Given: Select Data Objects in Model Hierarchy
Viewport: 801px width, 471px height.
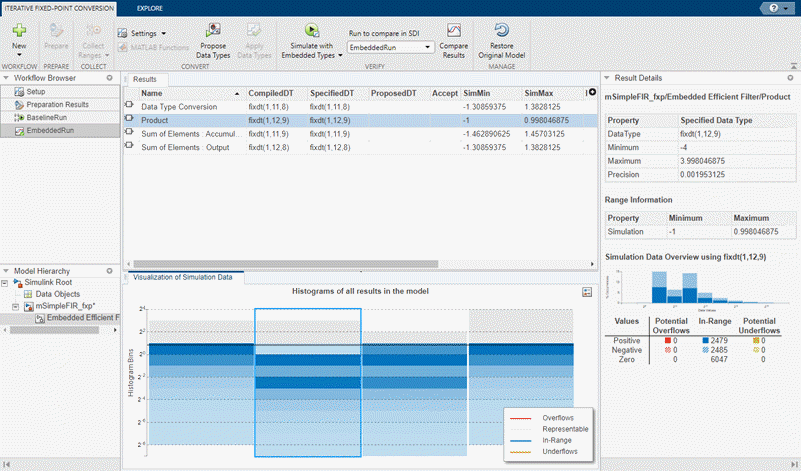Looking at the screenshot, I should coord(58,294).
